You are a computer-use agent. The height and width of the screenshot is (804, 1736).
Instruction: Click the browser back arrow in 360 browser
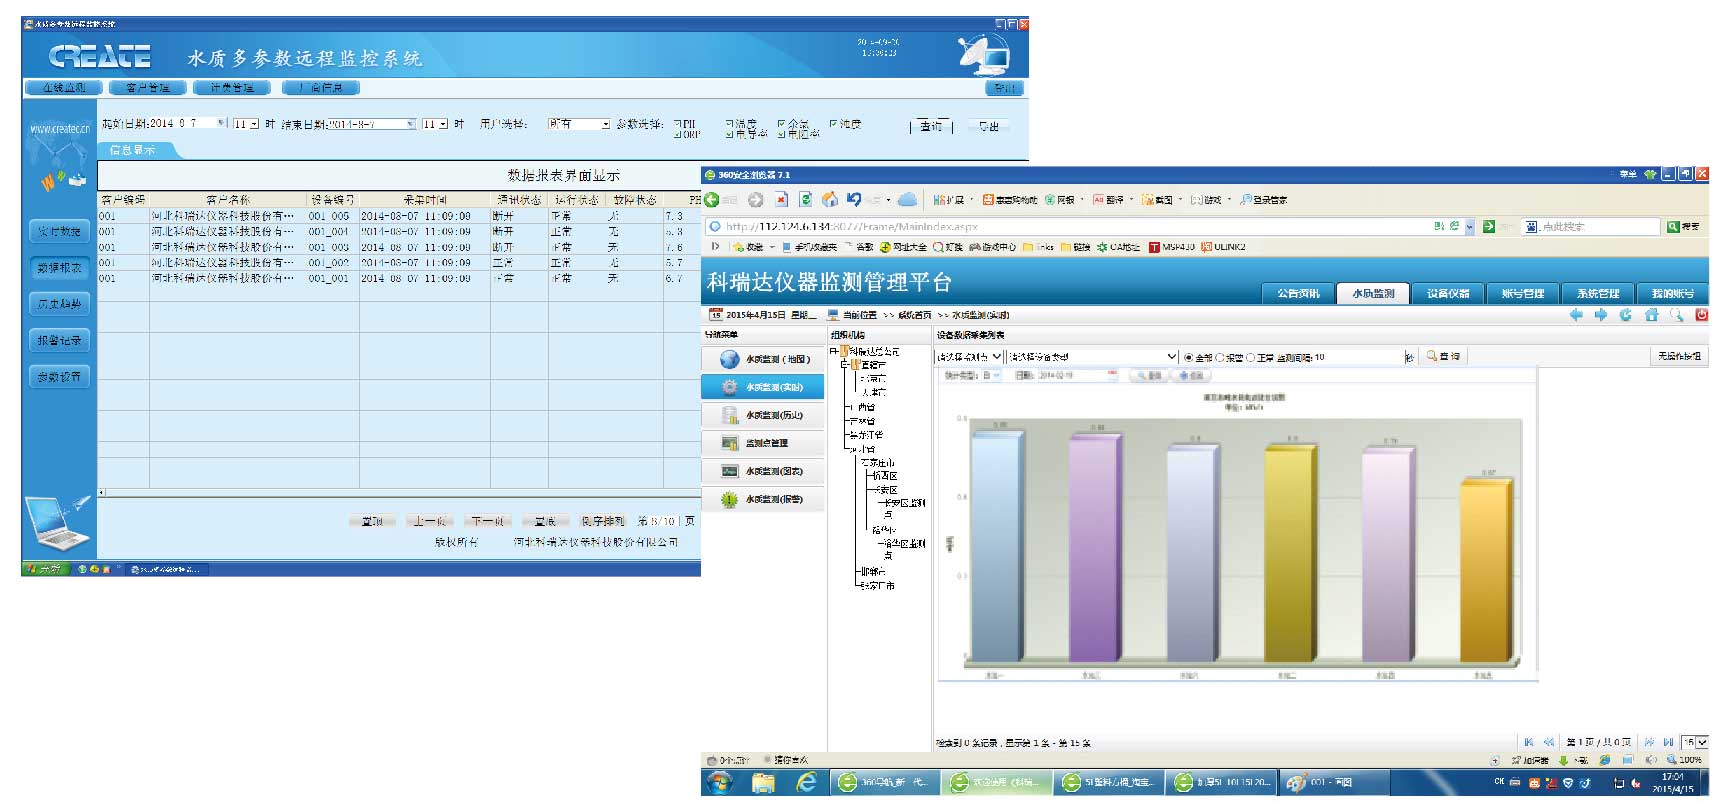pyautogui.click(x=712, y=200)
